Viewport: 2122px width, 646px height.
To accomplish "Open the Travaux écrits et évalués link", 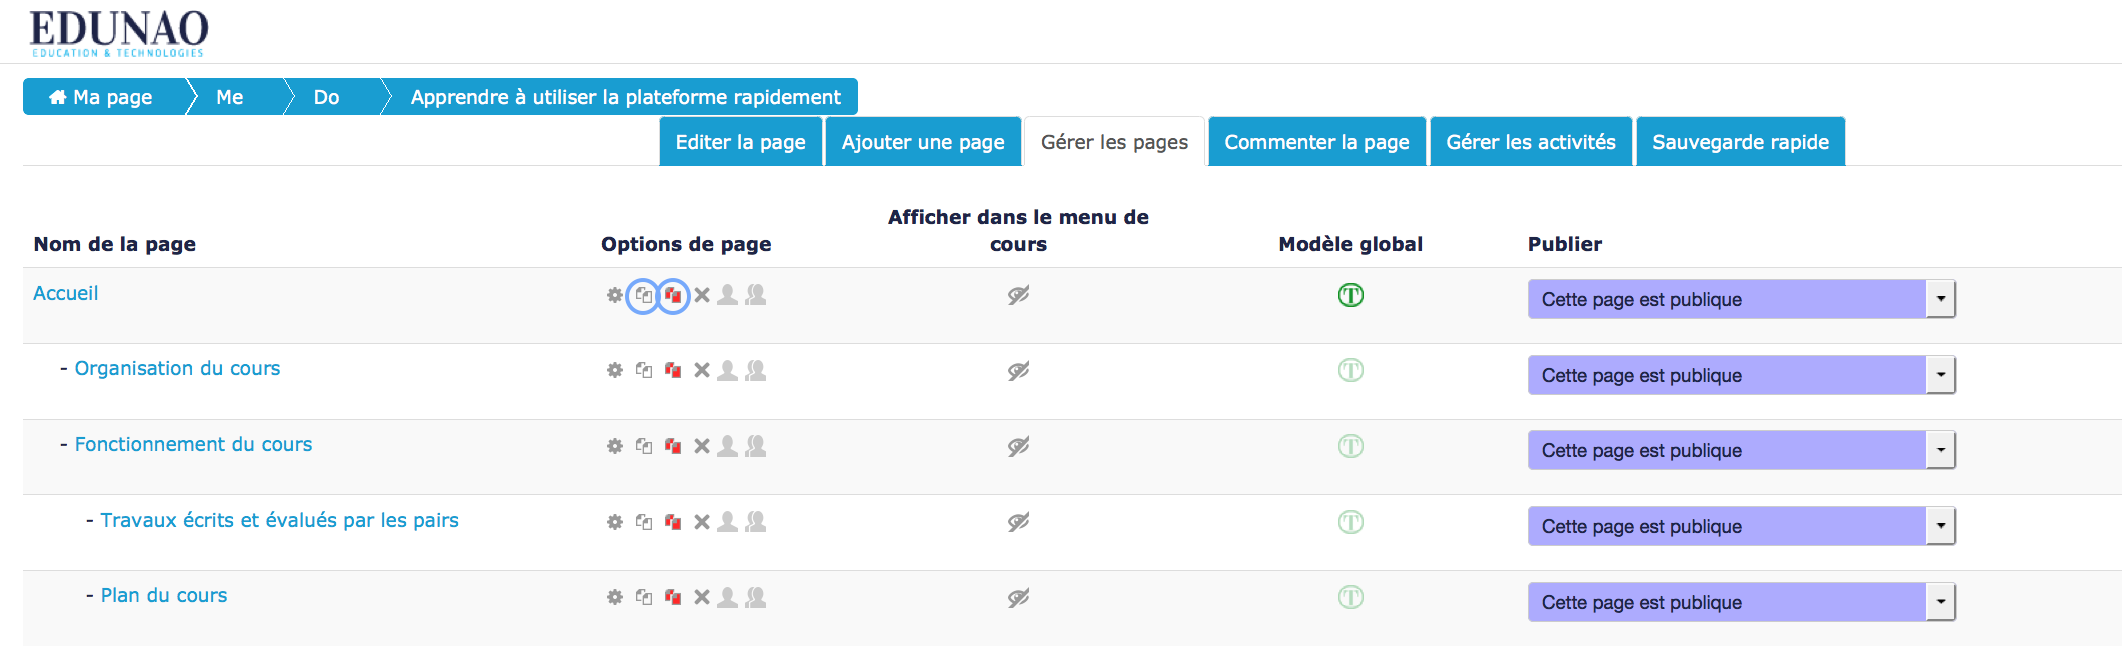I will 279,520.
